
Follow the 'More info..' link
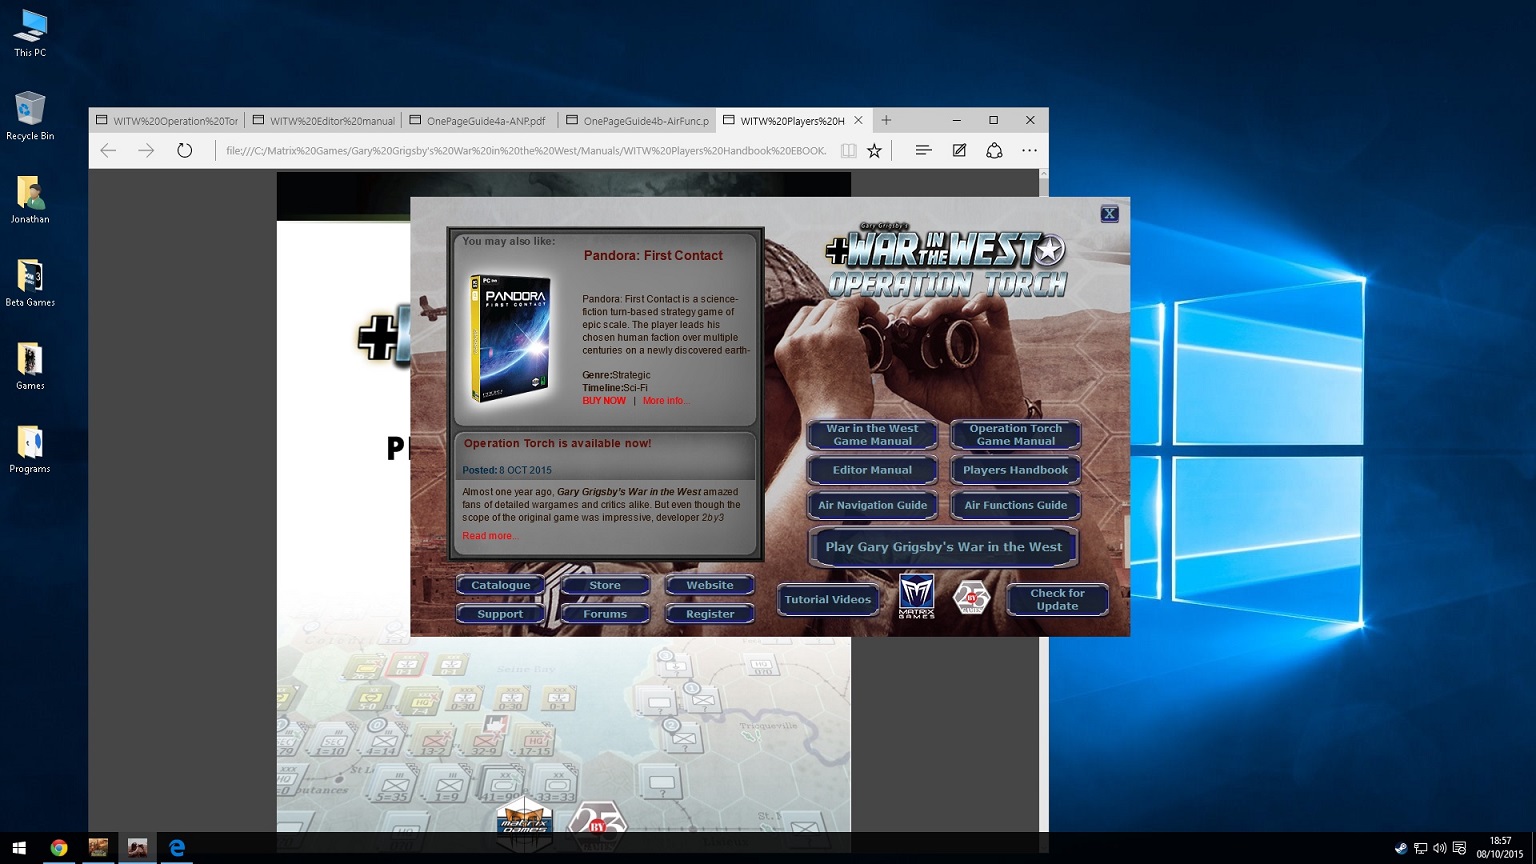(x=665, y=401)
